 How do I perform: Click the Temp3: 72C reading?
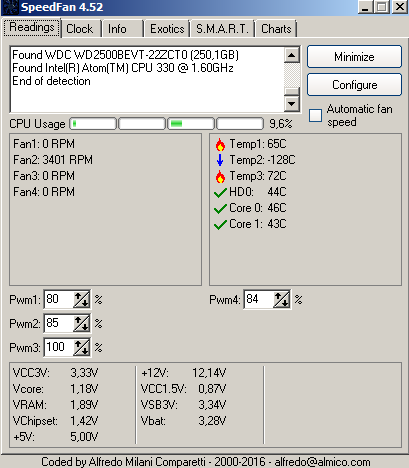coord(258,176)
